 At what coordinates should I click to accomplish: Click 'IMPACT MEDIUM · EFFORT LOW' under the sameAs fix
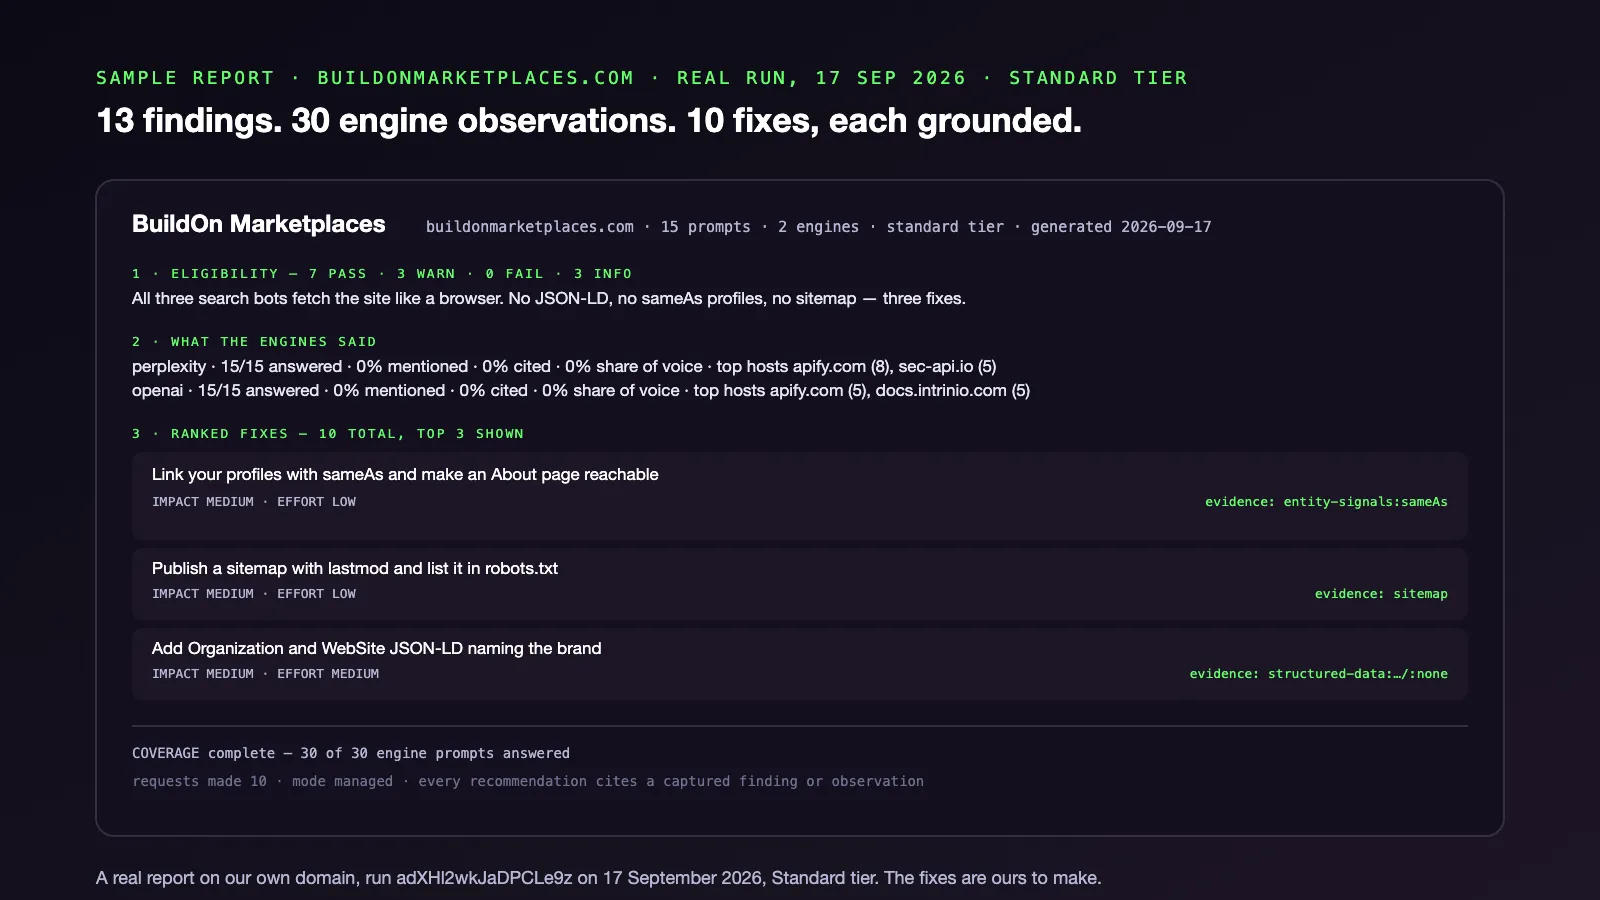coord(254,502)
